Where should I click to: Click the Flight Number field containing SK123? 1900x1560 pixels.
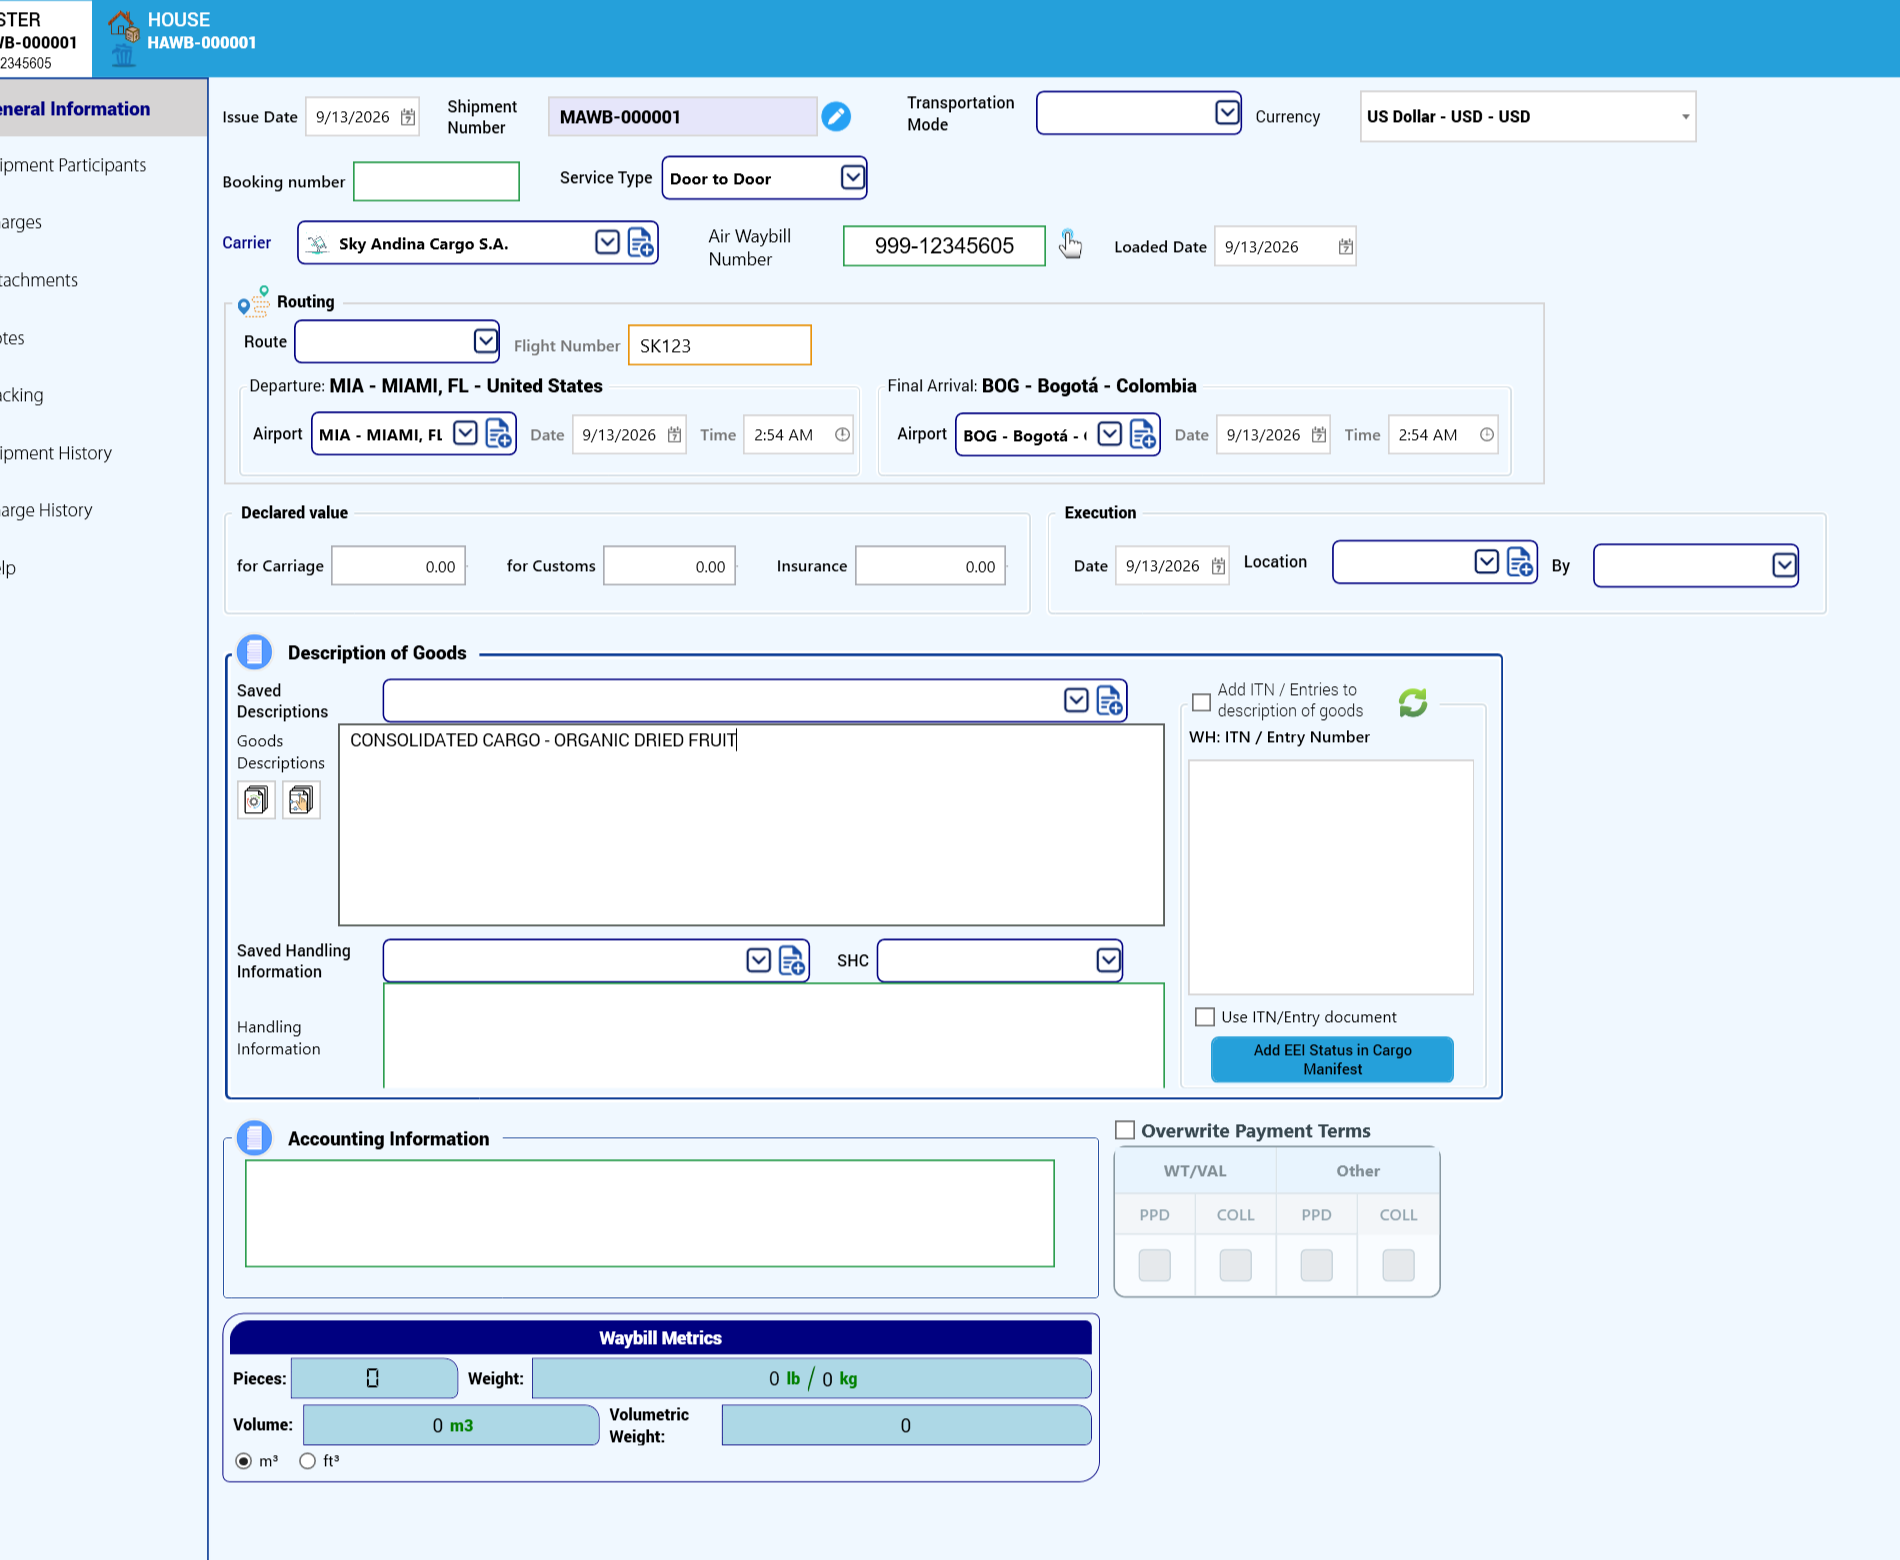click(x=720, y=345)
